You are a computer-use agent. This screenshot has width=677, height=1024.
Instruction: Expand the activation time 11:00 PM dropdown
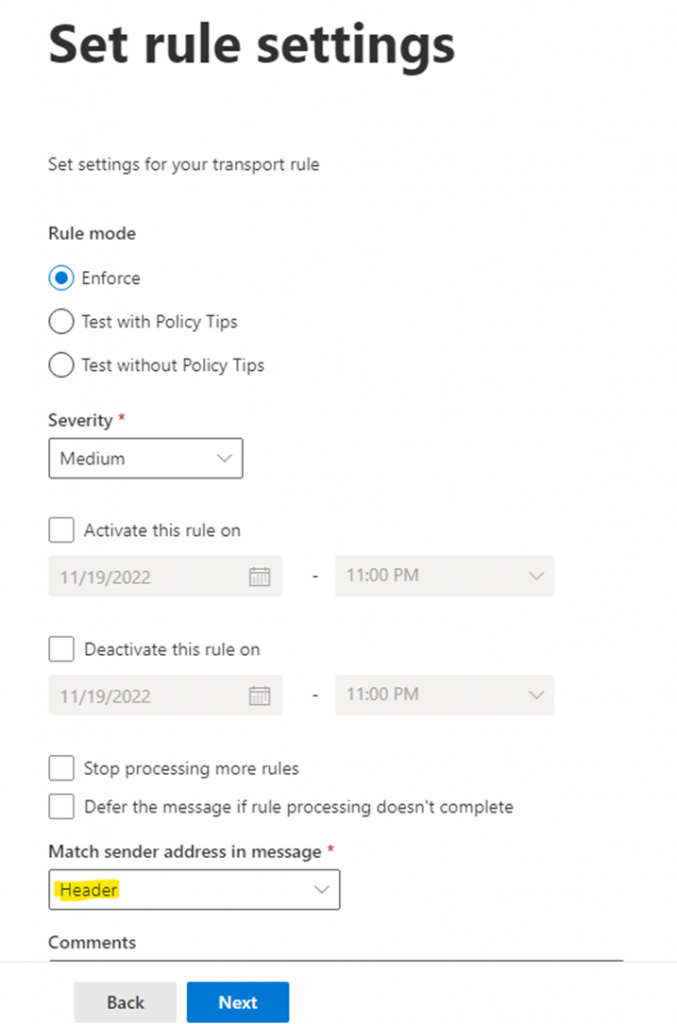coord(444,576)
